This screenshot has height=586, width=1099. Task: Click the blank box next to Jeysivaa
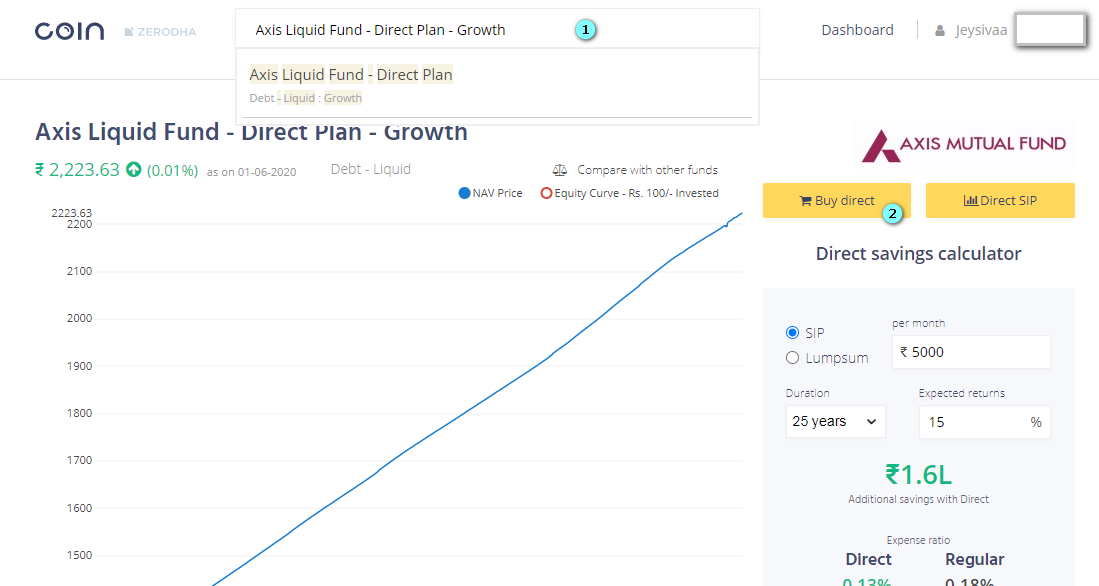pos(1050,30)
